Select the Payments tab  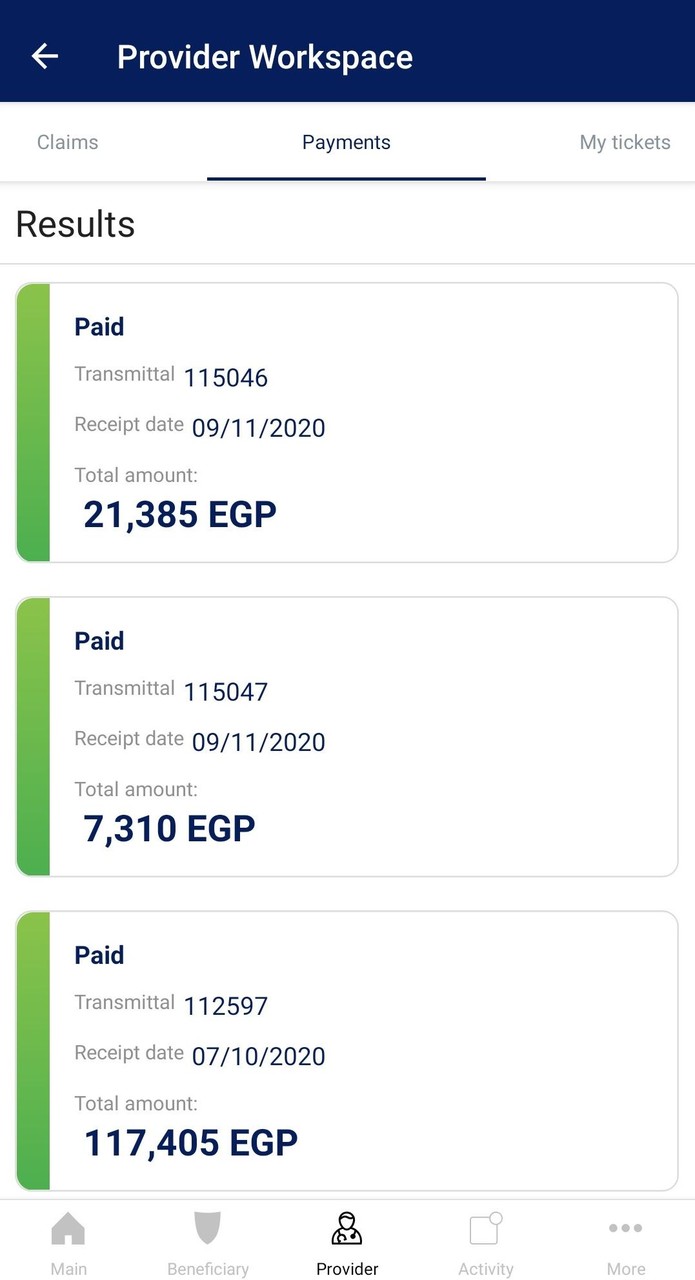tap(346, 142)
